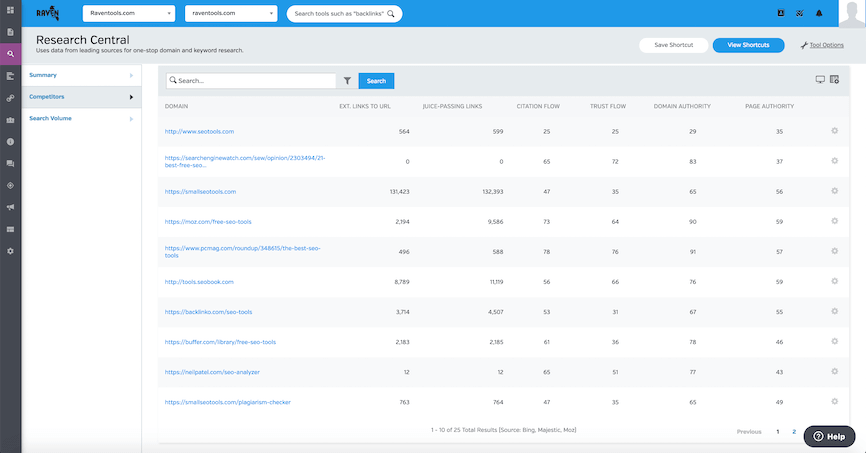
Task: Open the briefcase sidebar icon
Action: pyautogui.click(x=10, y=120)
